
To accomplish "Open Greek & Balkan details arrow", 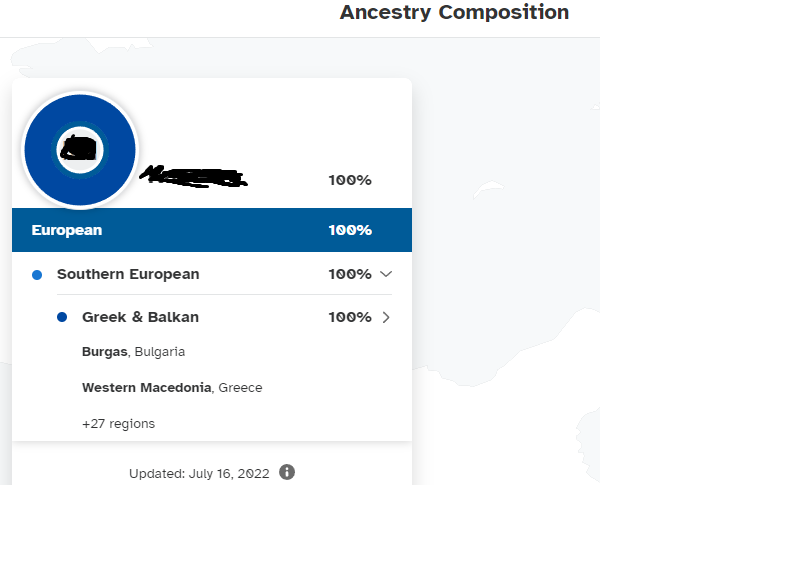I will (x=386, y=317).
